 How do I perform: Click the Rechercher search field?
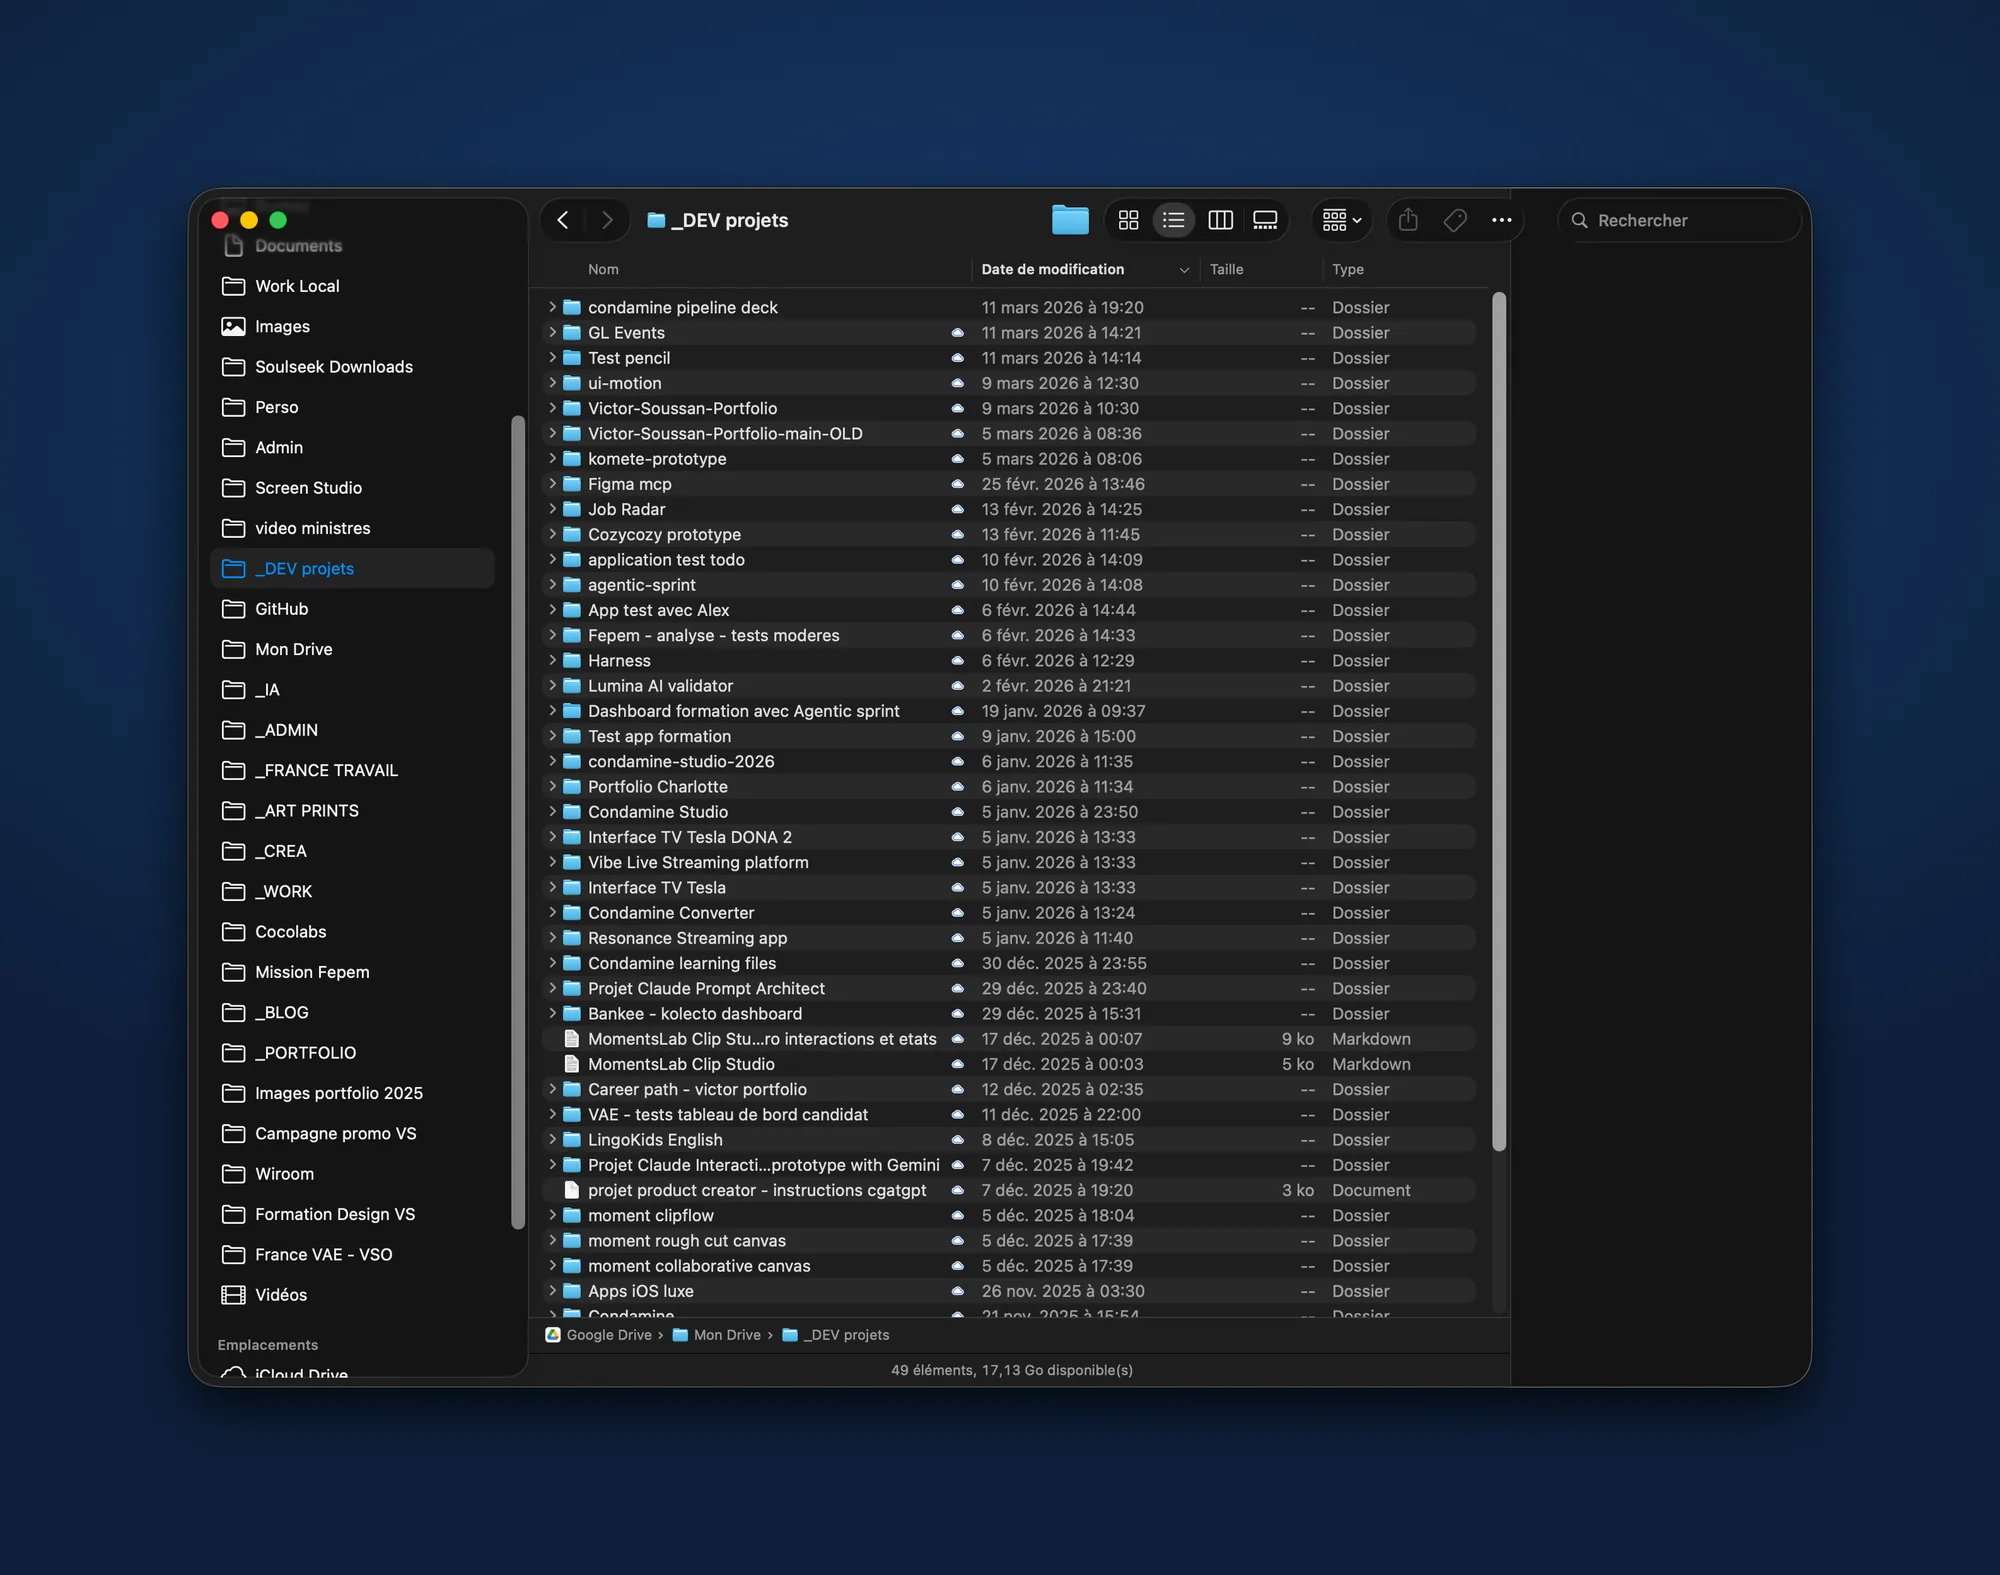coord(1680,220)
